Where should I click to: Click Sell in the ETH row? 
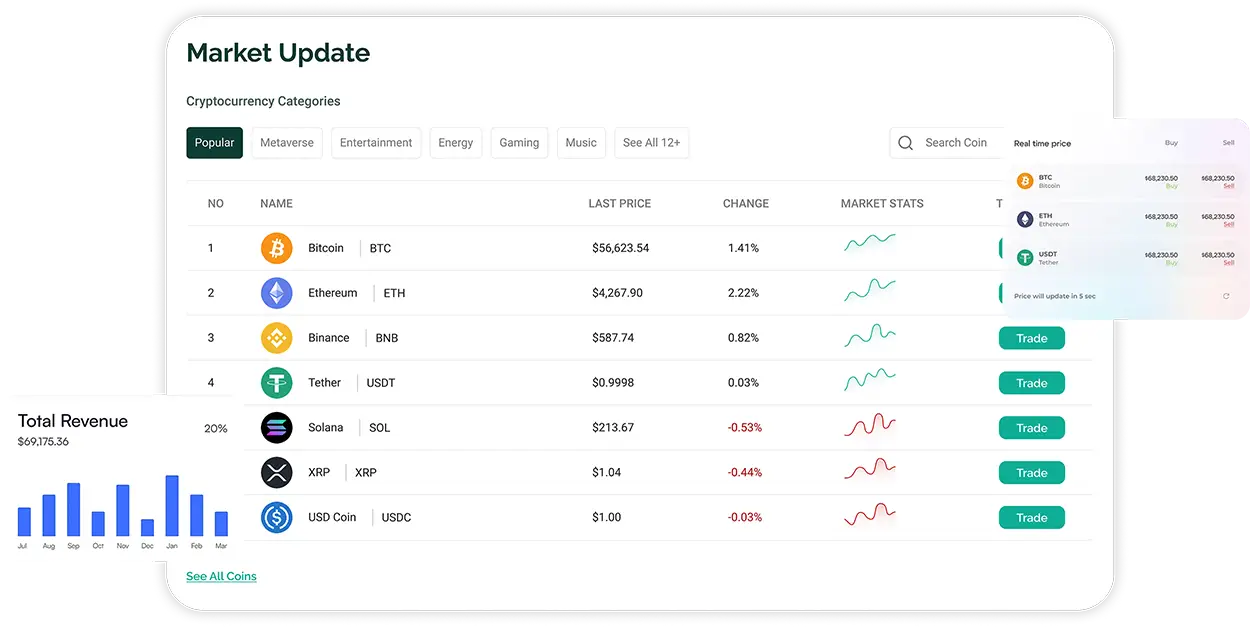click(1229, 224)
